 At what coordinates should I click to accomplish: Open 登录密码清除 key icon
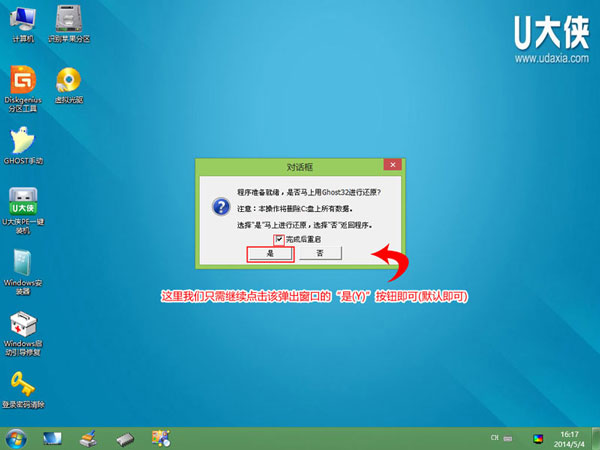pyautogui.click(x=23, y=390)
